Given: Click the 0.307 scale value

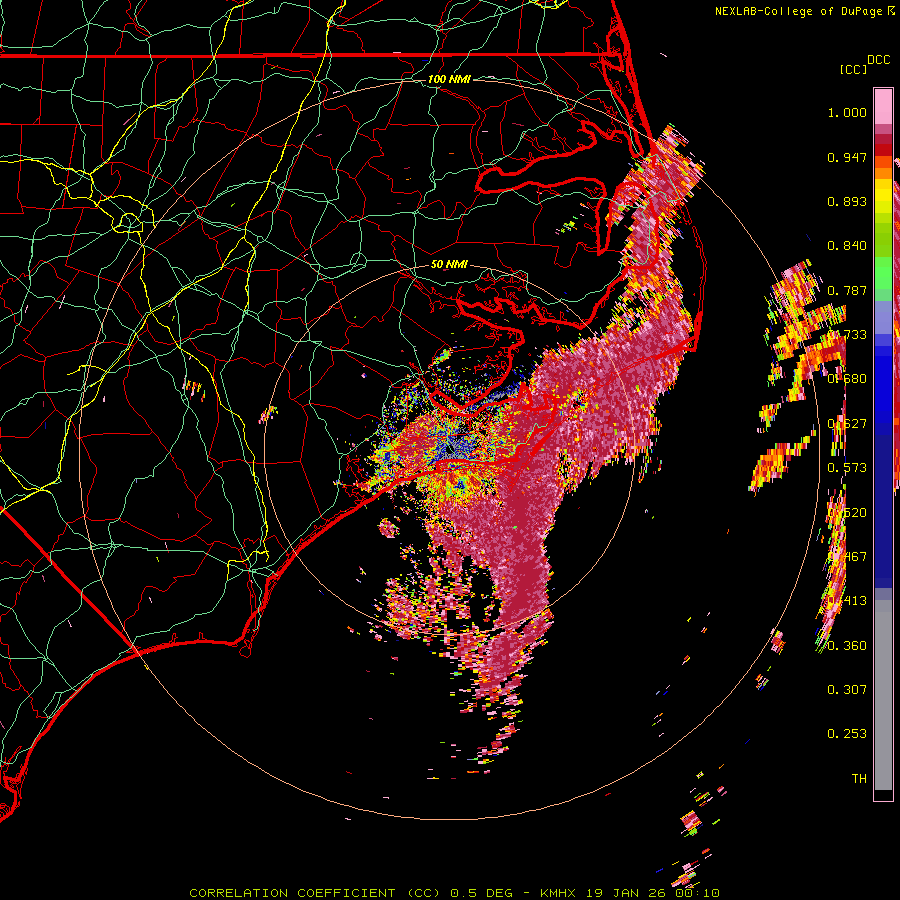Looking at the screenshot, I should click(x=847, y=689).
